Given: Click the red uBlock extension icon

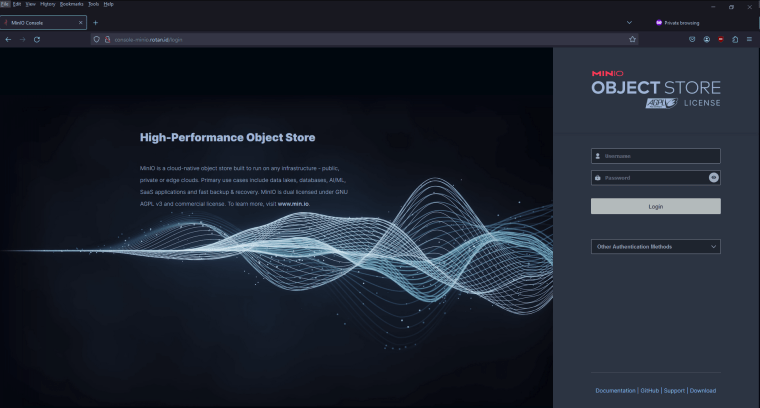Looking at the screenshot, I should (721, 40).
